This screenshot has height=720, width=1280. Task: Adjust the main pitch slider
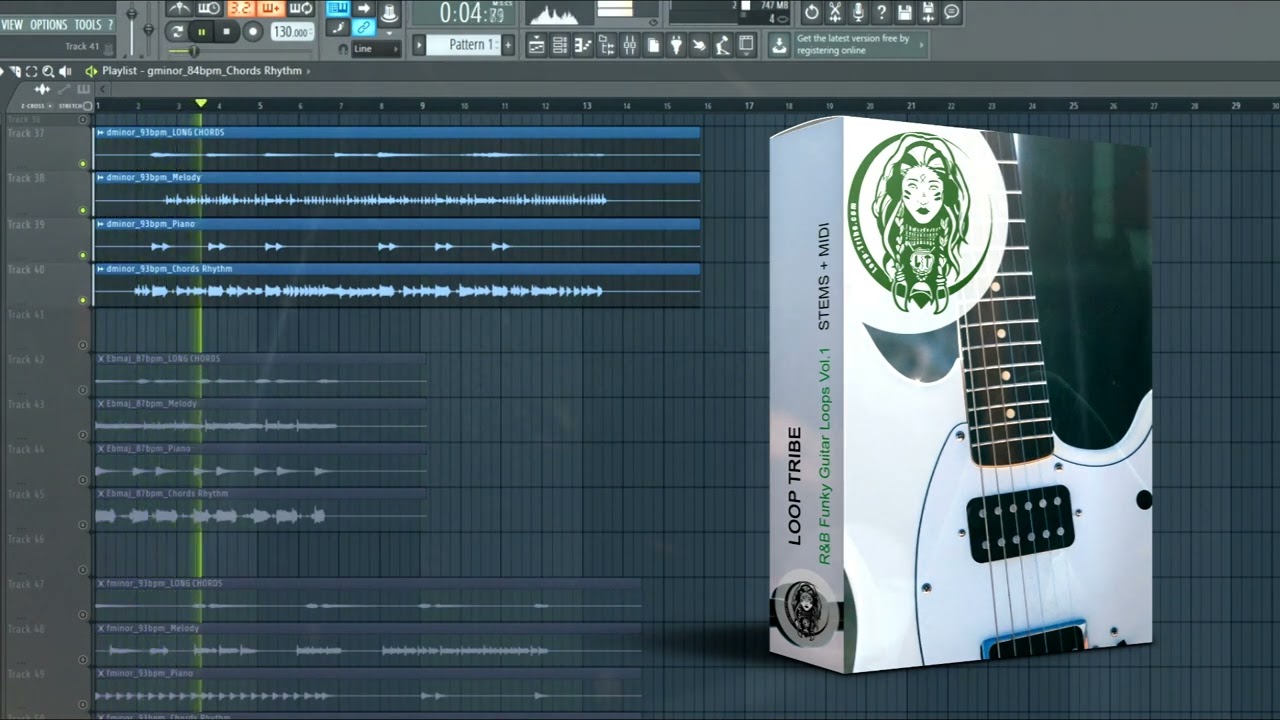(x=148, y=28)
